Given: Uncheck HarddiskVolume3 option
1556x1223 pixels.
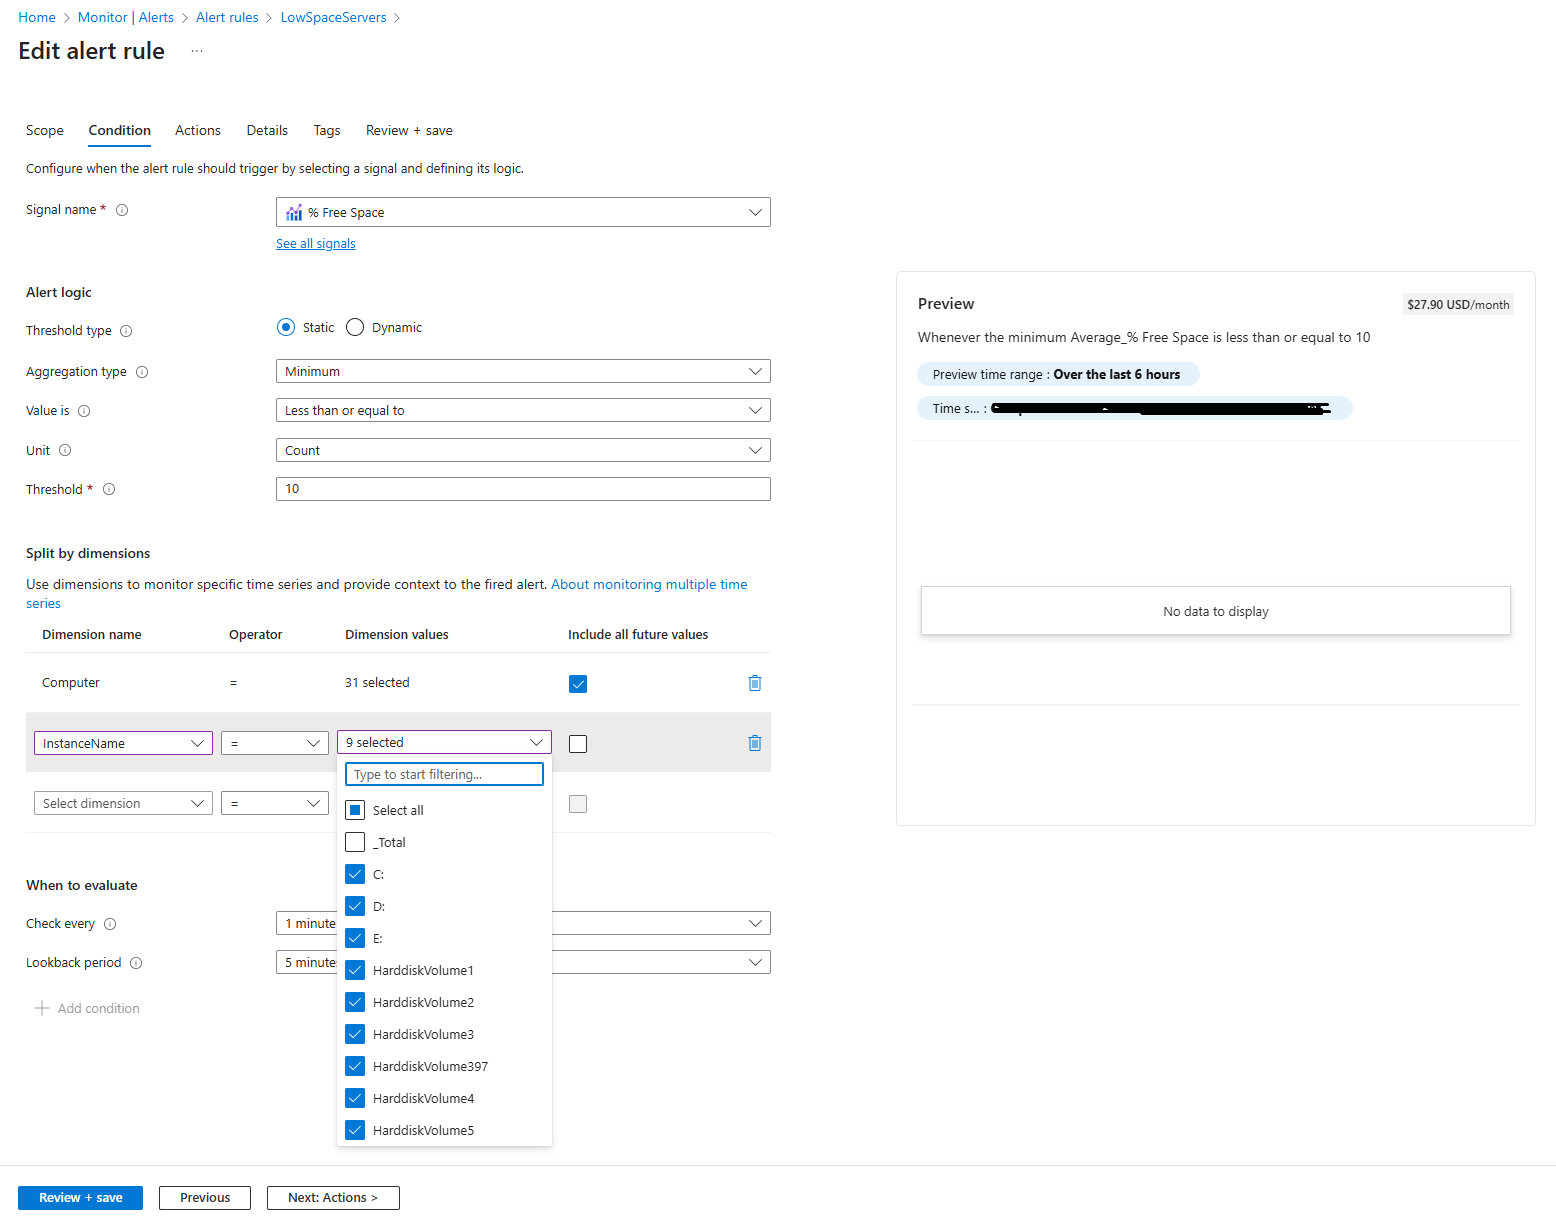Looking at the screenshot, I should point(355,1034).
